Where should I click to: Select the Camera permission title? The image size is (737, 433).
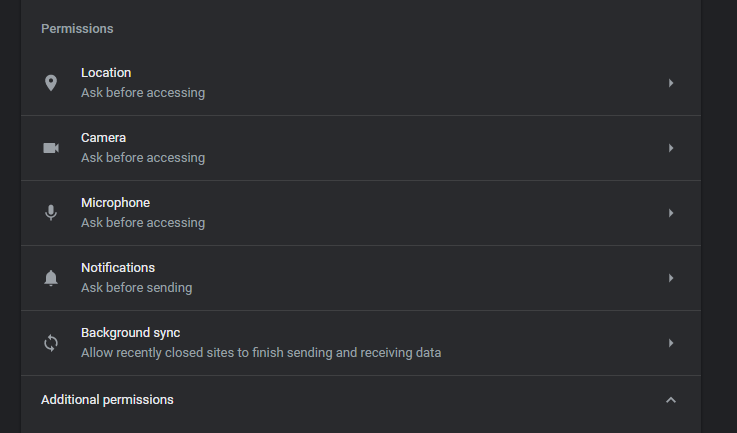103,138
